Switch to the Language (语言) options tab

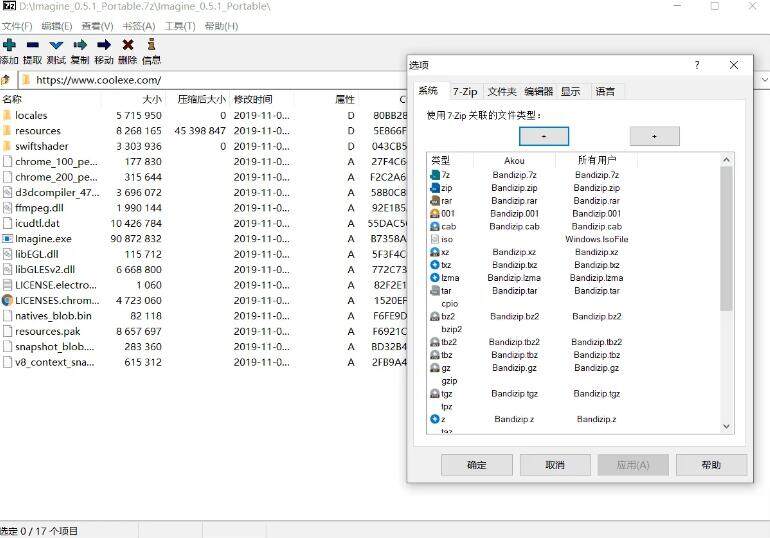click(x=605, y=91)
